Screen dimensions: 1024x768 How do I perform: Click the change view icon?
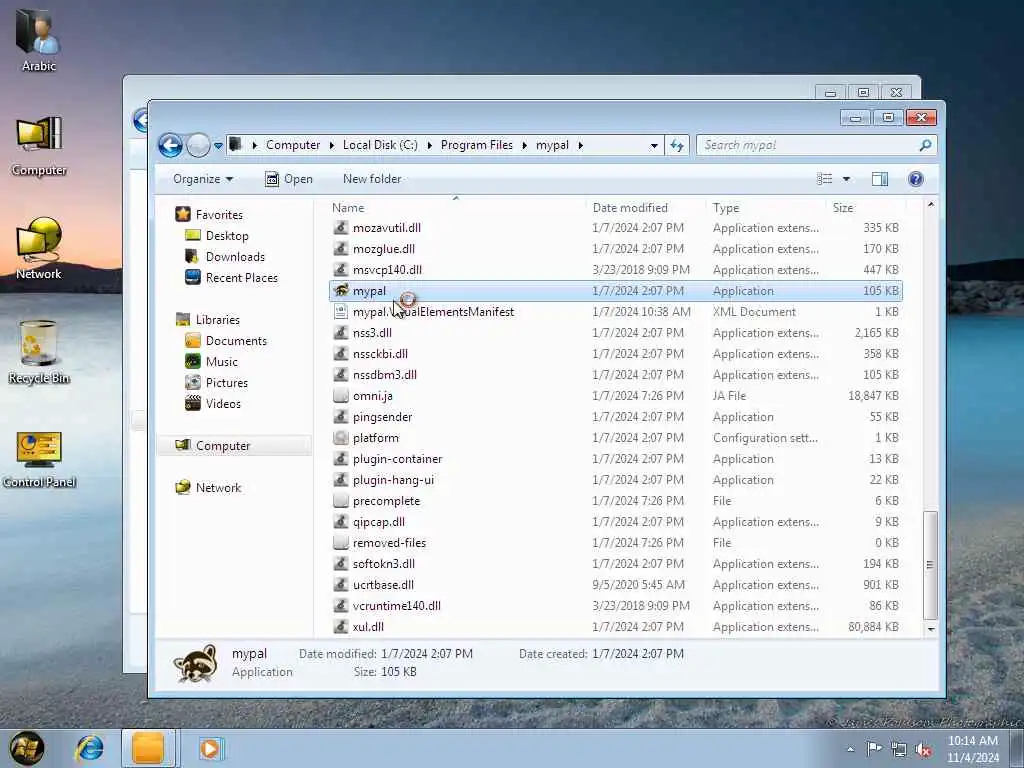coord(825,179)
